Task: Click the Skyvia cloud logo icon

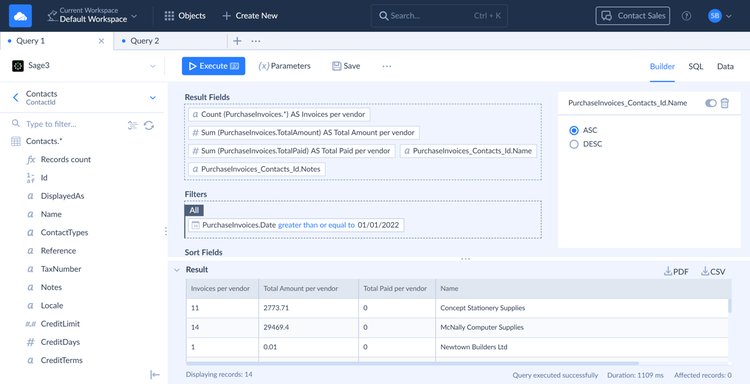Action: [20, 16]
